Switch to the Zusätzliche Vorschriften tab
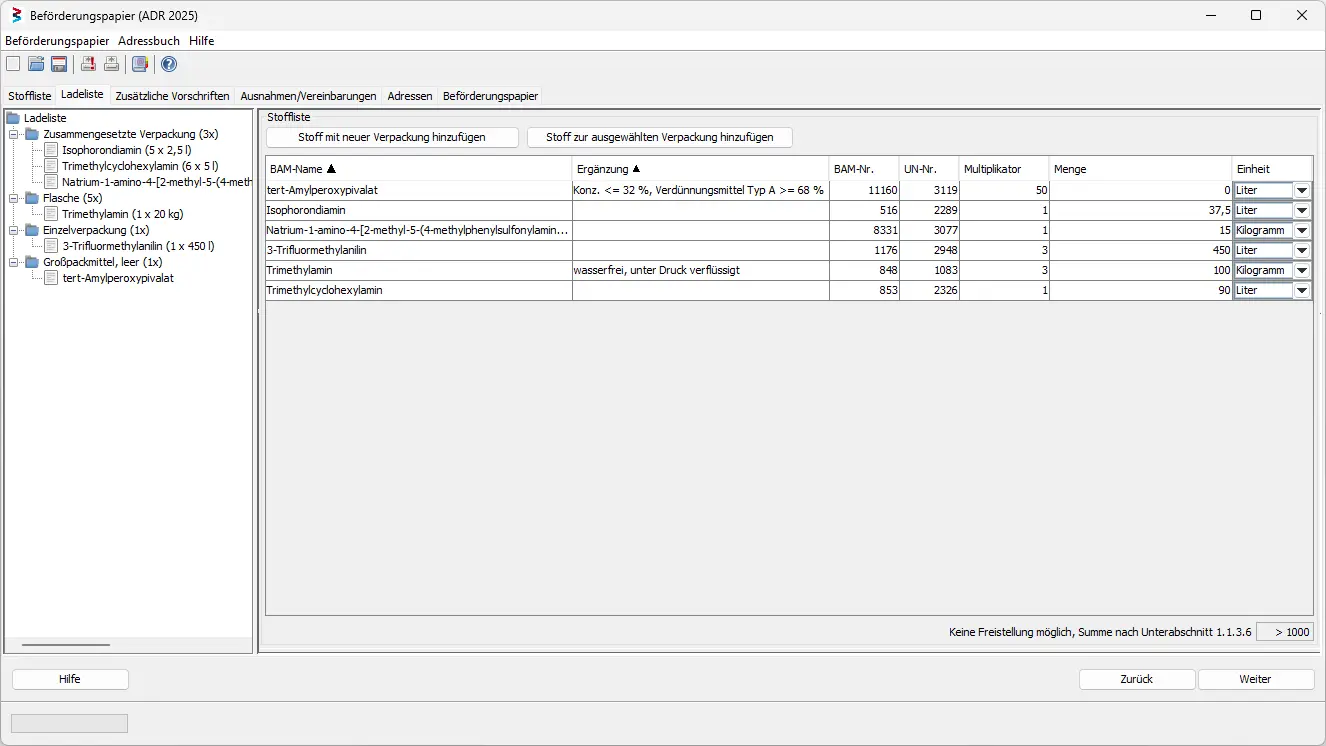The height and width of the screenshot is (746, 1326). point(172,96)
